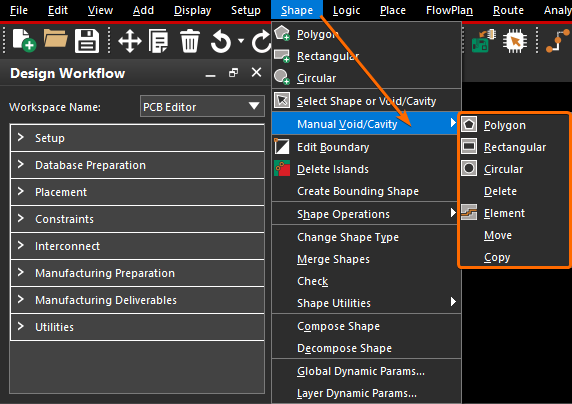Image resolution: width=572 pixels, height=404 pixels.
Task: Expand the Database Preparation section
Action: click(x=138, y=165)
